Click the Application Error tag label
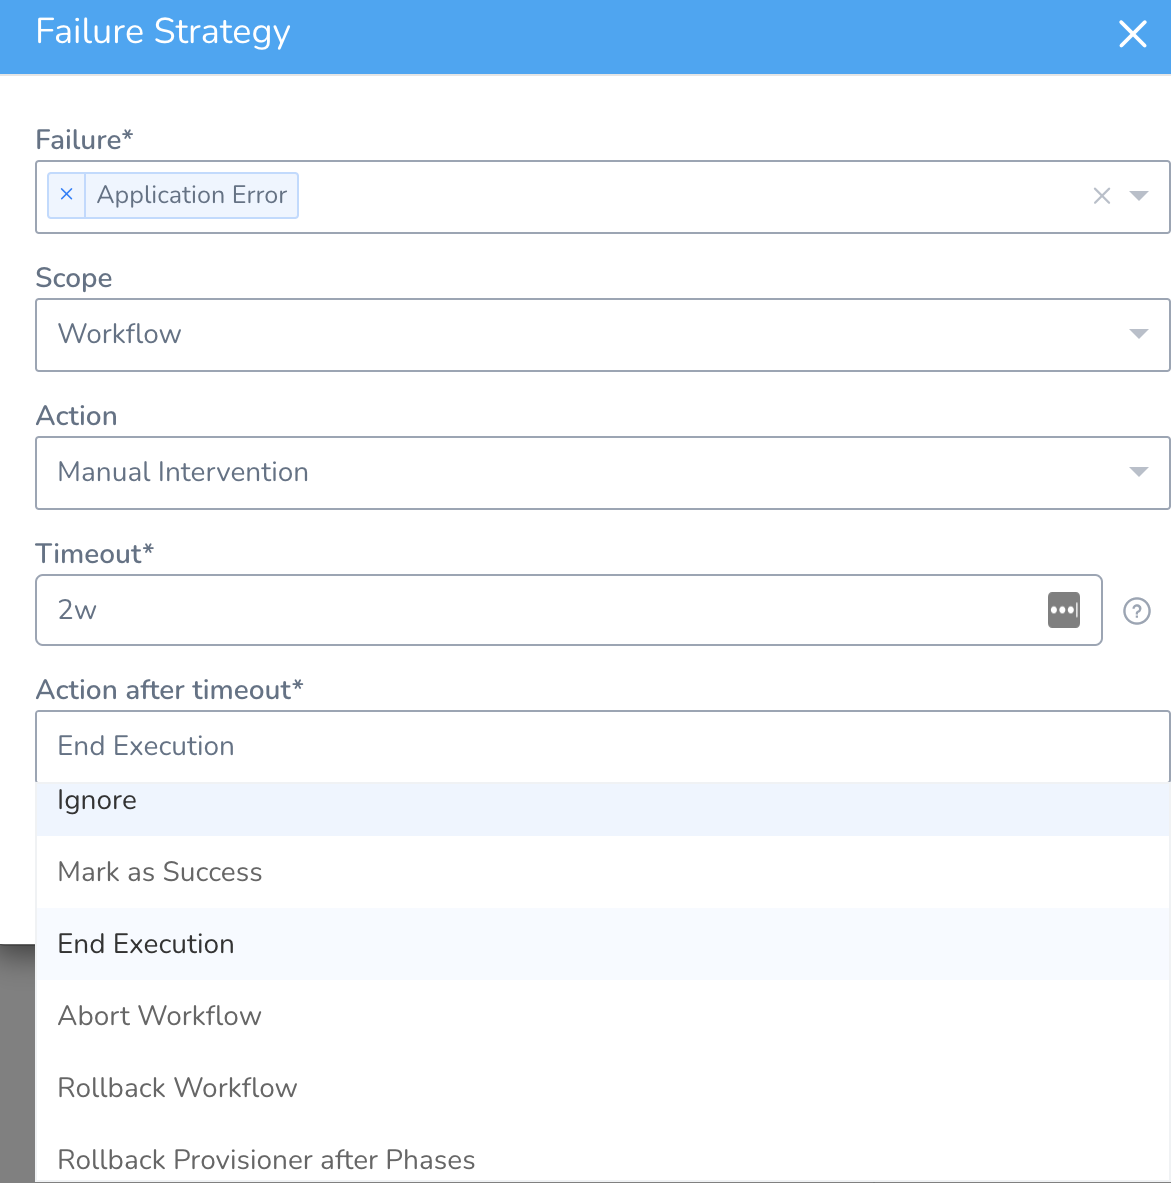The height and width of the screenshot is (1183, 1171). pyautogui.click(x=192, y=195)
